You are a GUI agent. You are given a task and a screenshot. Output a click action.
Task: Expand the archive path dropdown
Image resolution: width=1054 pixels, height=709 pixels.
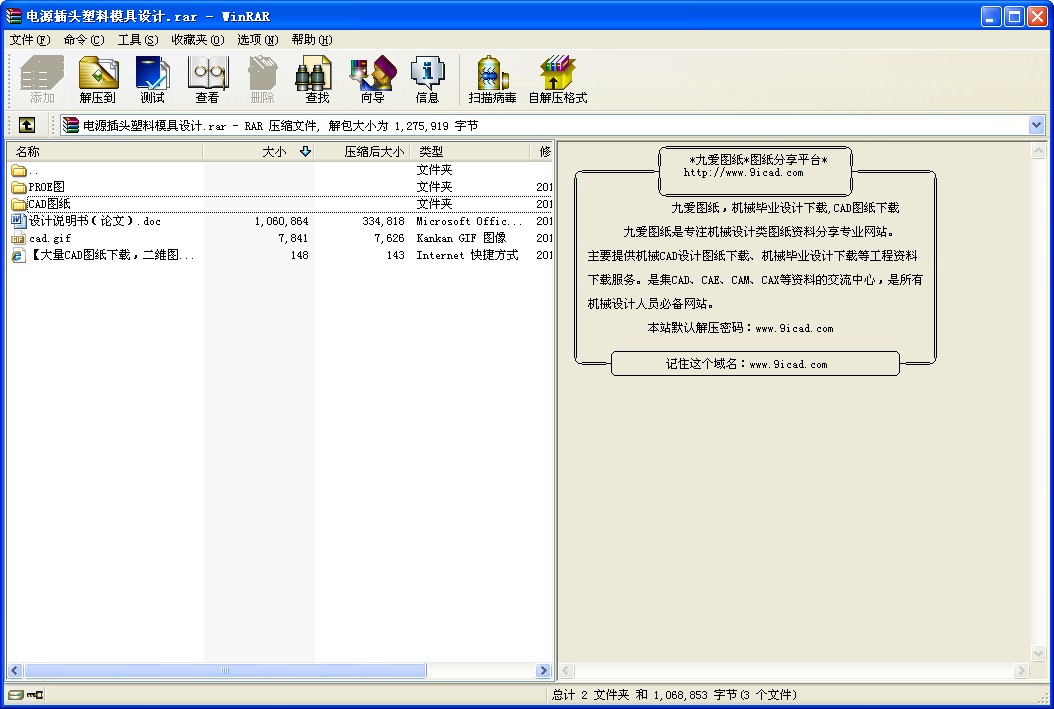pos(1036,125)
